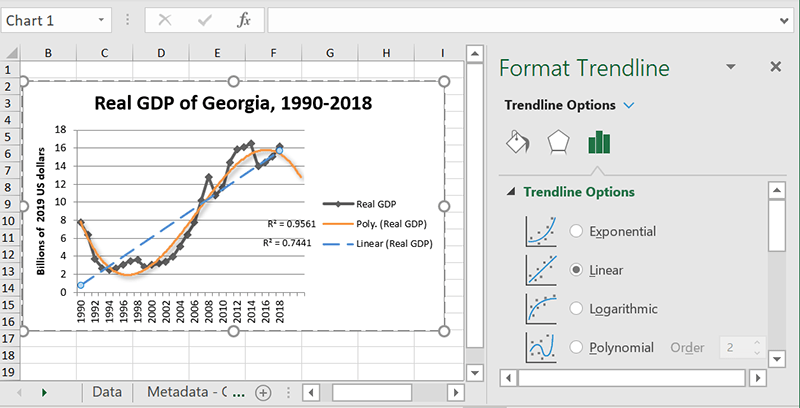Click the sheet tab overflow ellipsis
Viewport: 800px width, 408px height.
coord(238,393)
